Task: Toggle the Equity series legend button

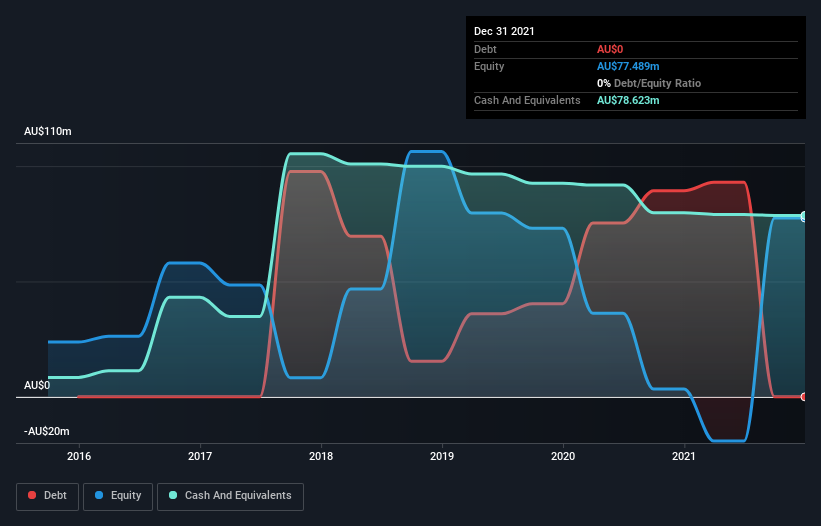Action: (x=118, y=496)
